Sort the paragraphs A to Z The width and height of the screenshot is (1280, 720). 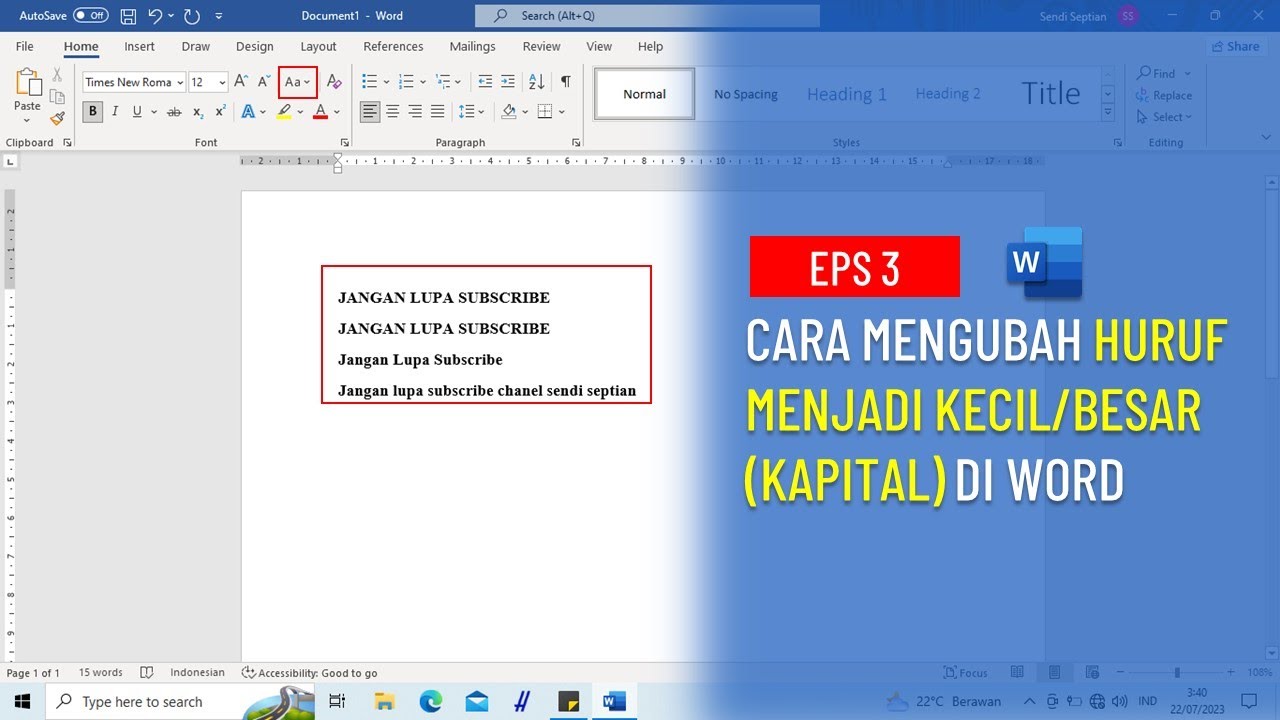[537, 82]
